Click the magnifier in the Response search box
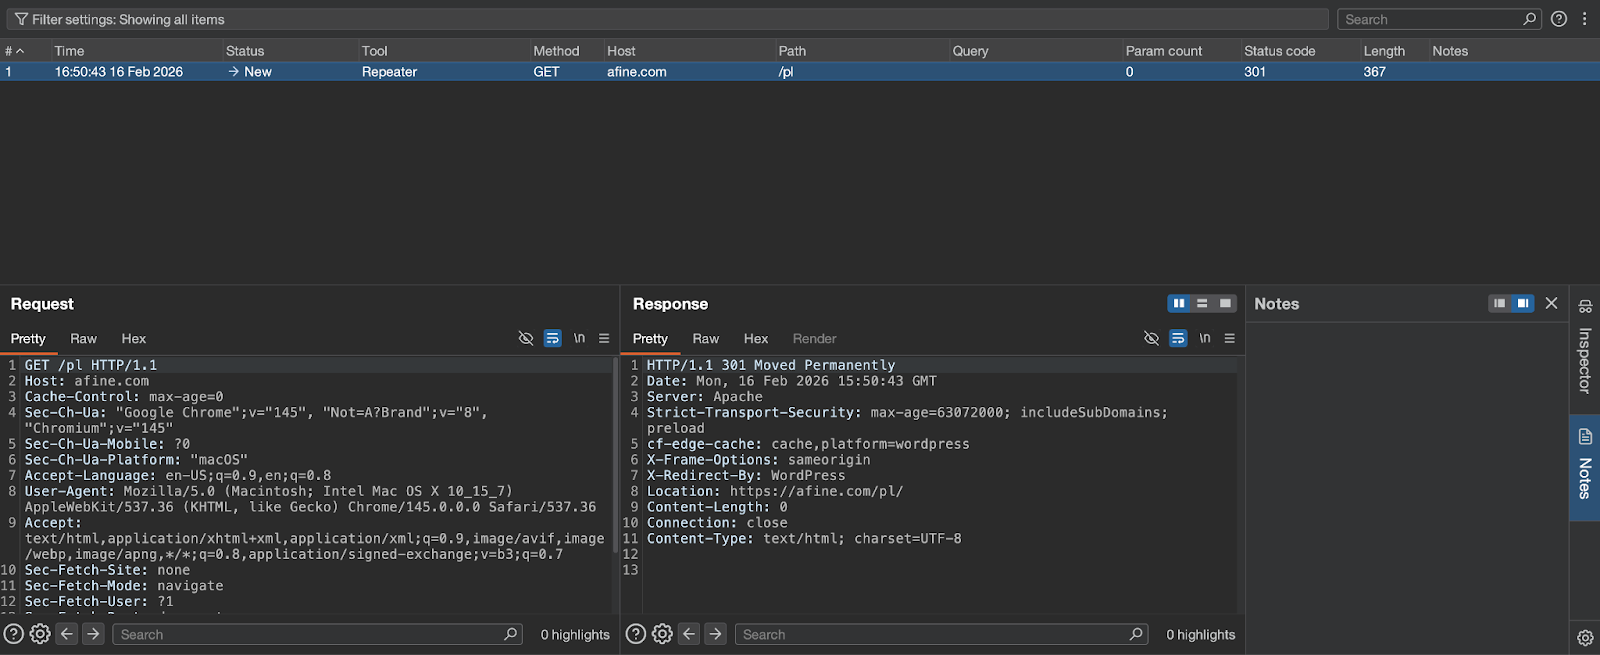The height and width of the screenshot is (655, 1600). 1136,634
